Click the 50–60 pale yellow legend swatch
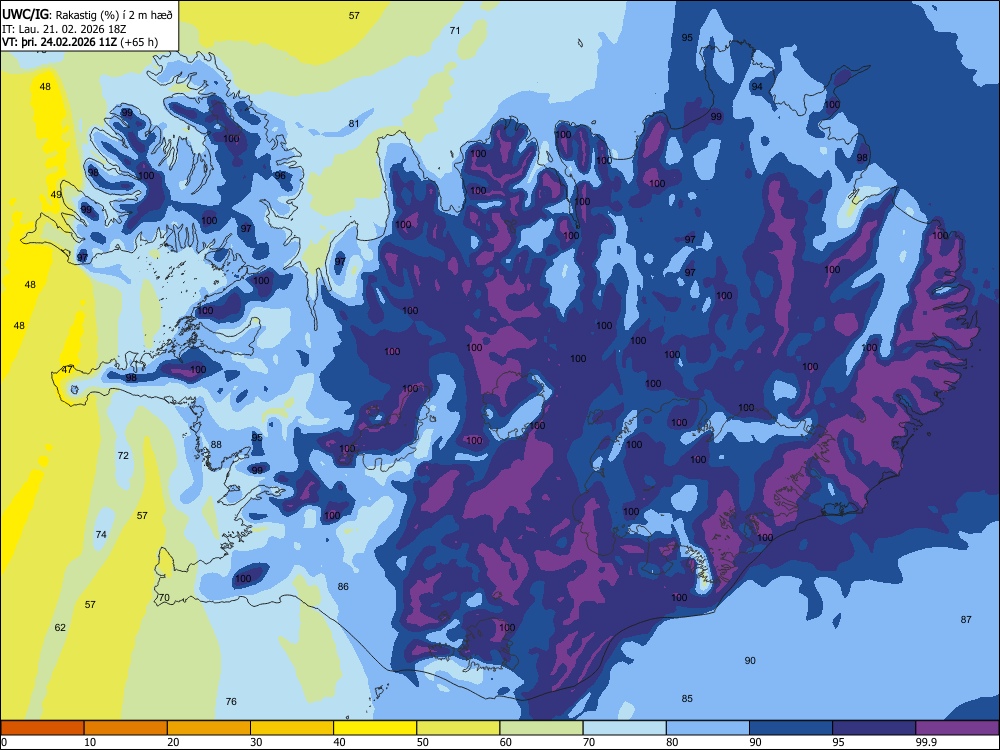This screenshot has width=1000, height=750. (x=459, y=728)
